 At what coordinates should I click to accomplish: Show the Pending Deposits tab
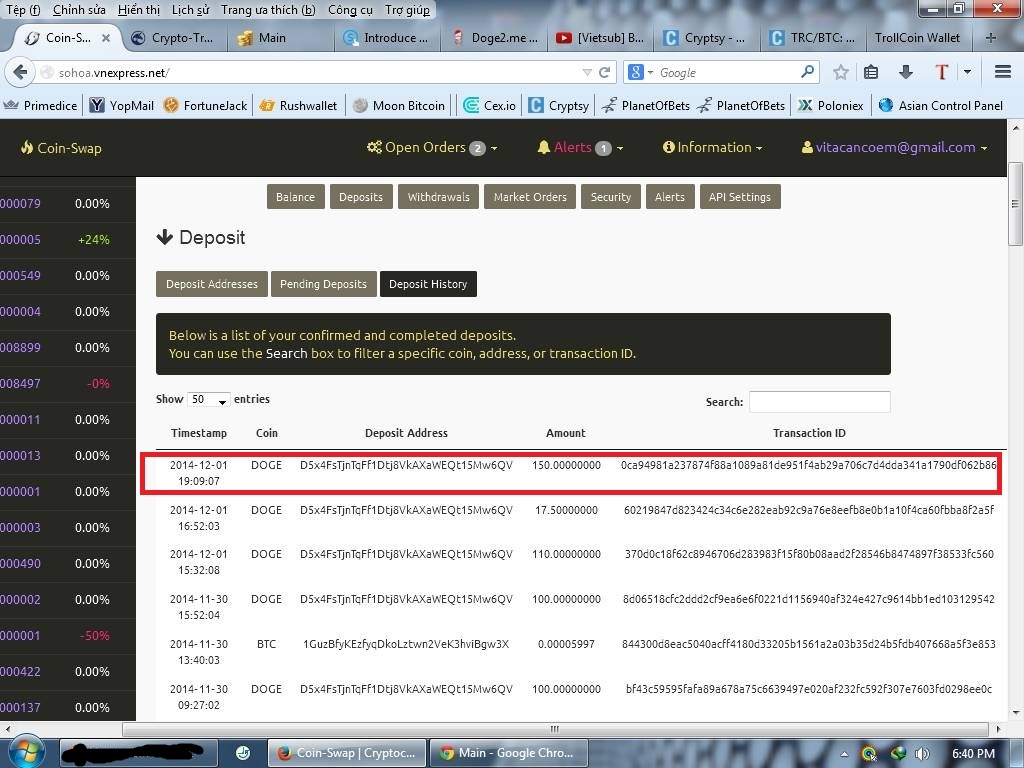(x=323, y=284)
